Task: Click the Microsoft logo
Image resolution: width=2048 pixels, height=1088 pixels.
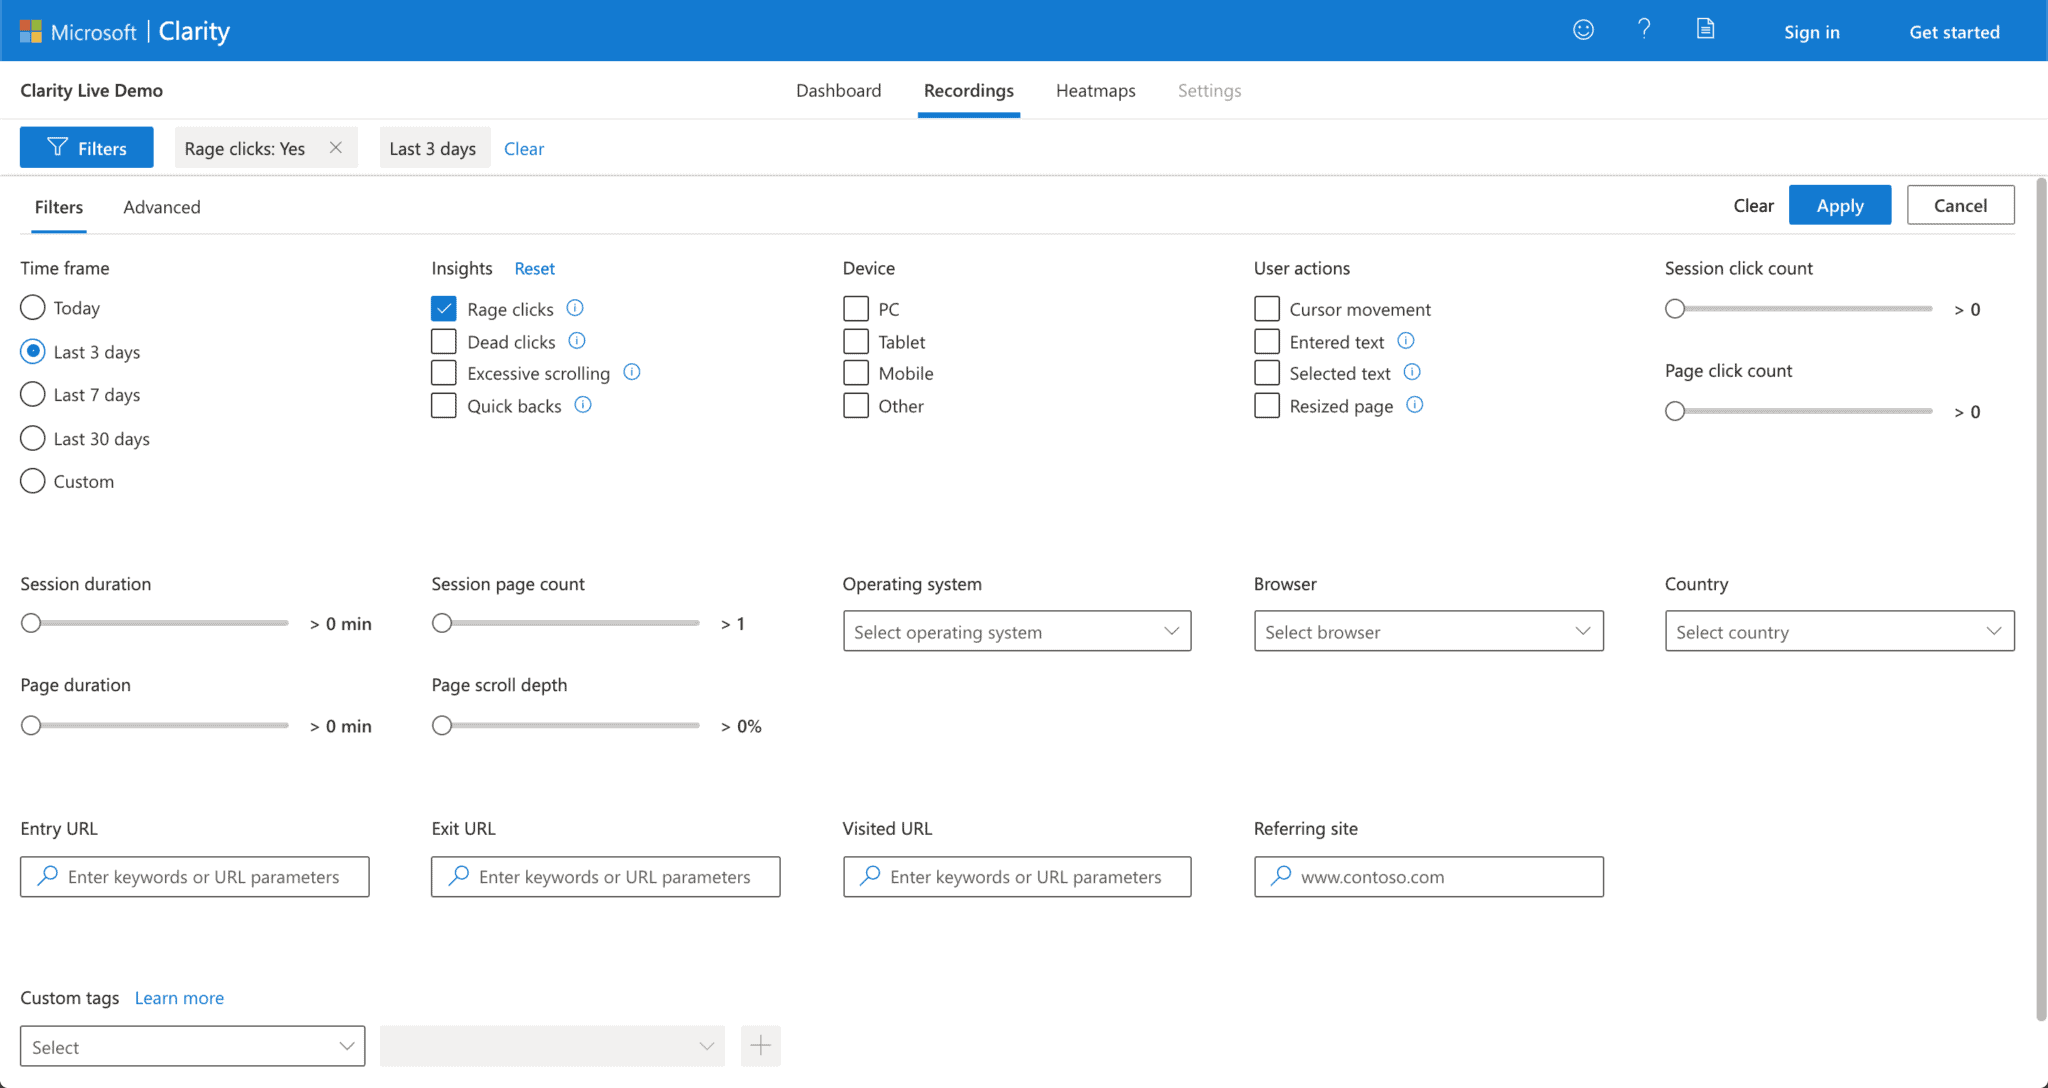Action: tap(33, 30)
